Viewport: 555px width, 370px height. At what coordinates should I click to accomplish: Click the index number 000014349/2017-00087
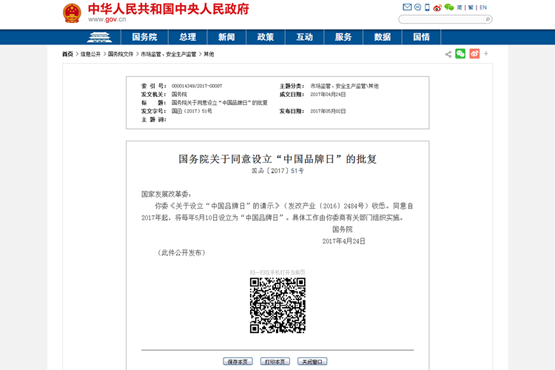click(x=197, y=86)
